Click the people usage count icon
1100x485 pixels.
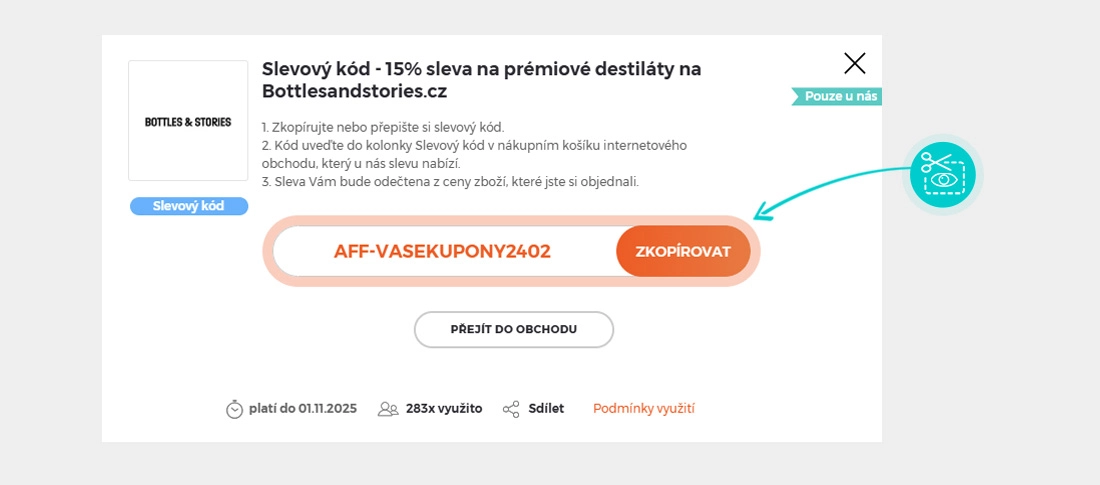pos(388,409)
